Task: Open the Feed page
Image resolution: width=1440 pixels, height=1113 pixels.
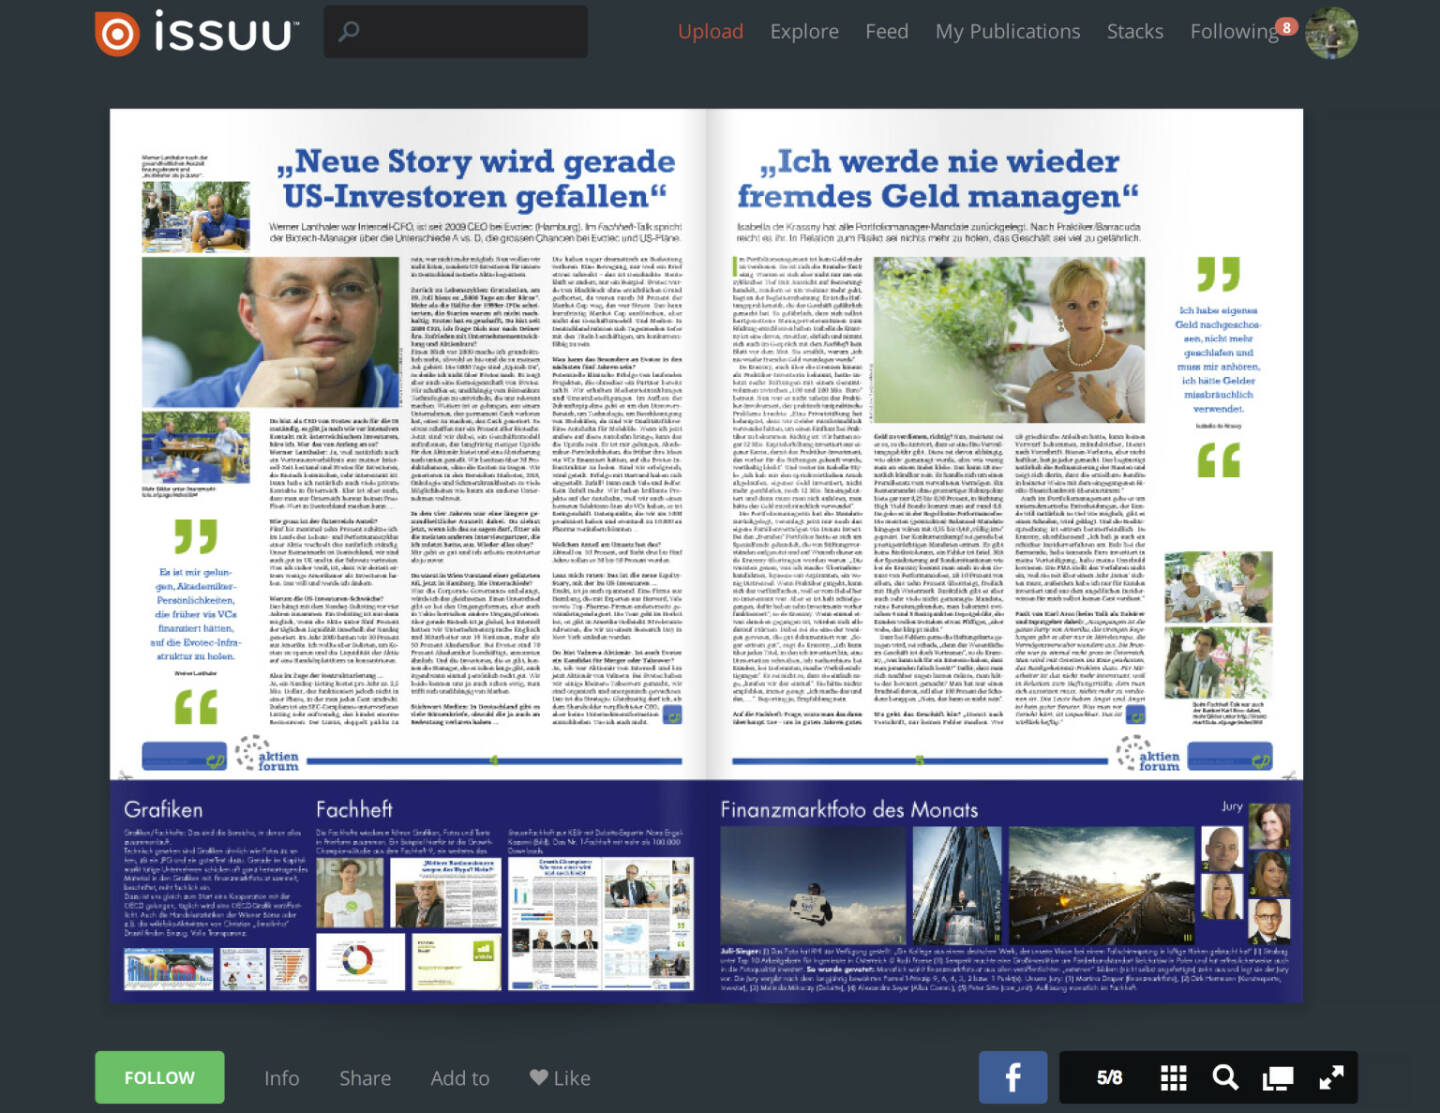Action: coord(887,32)
